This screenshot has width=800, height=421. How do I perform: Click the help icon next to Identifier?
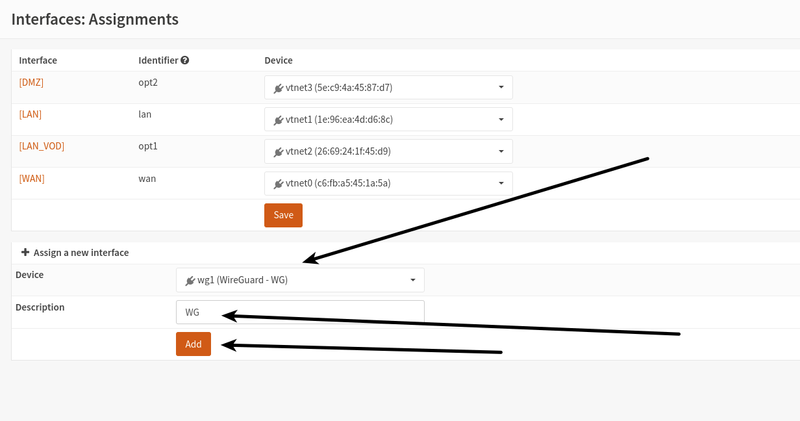[x=185, y=61]
